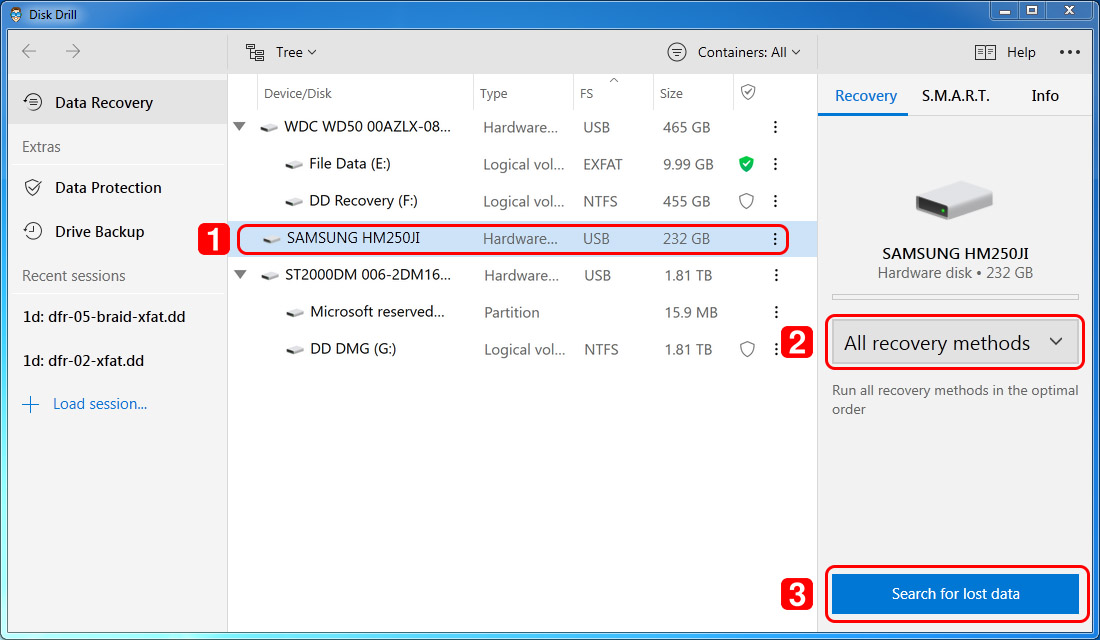1100x640 pixels.
Task: Go forward with the right arrow
Action: 73,51
